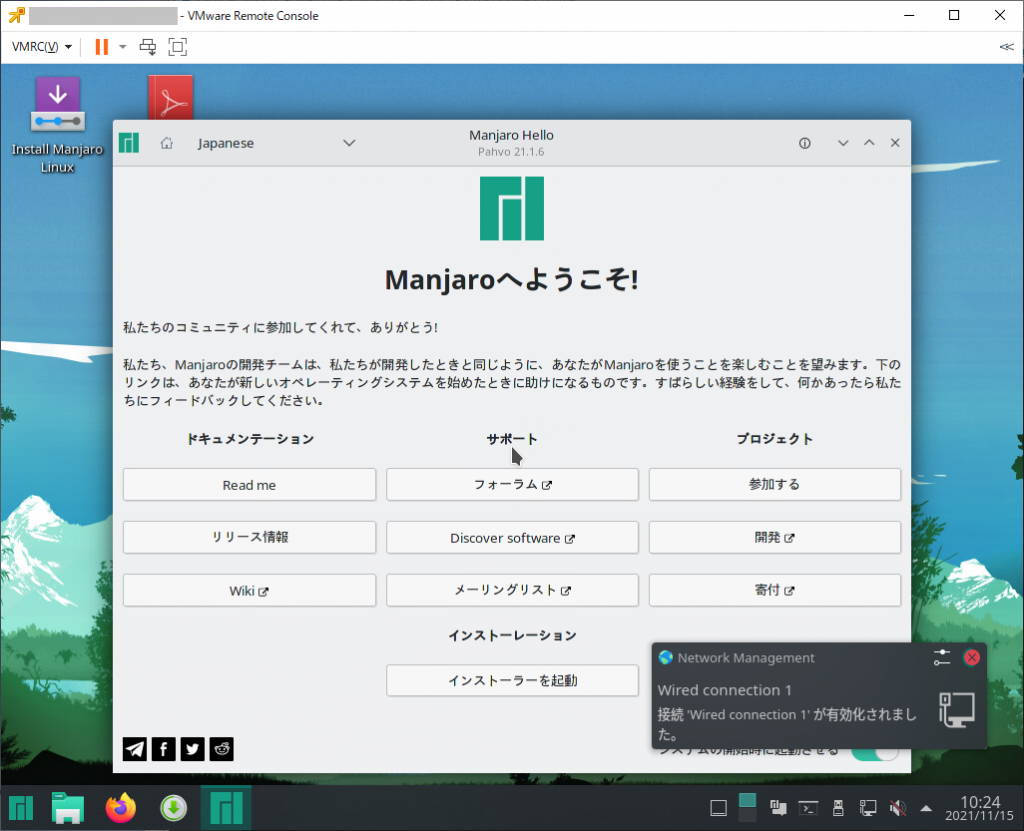Expand hidden system tray icons arrow
Screen dimensions: 1024x831
[x=926, y=809]
